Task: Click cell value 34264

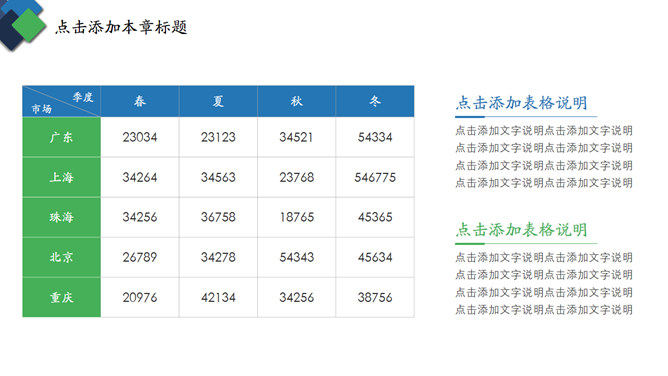Action: [x=140, y=177]
